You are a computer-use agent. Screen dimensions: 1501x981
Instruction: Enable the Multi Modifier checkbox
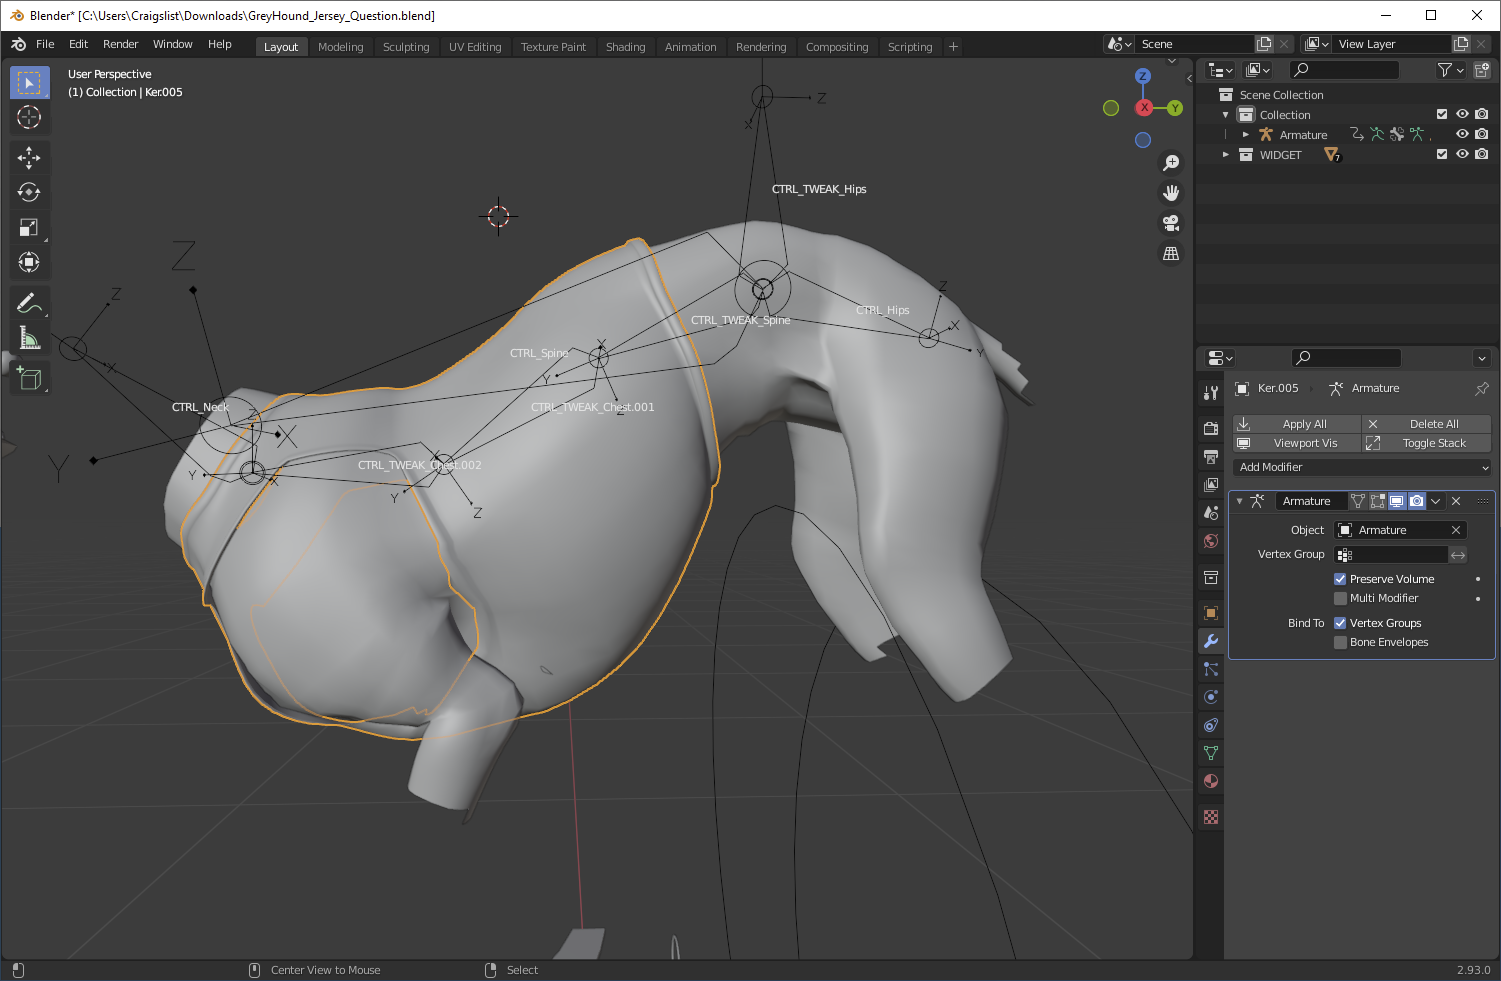click(1340, 598)
